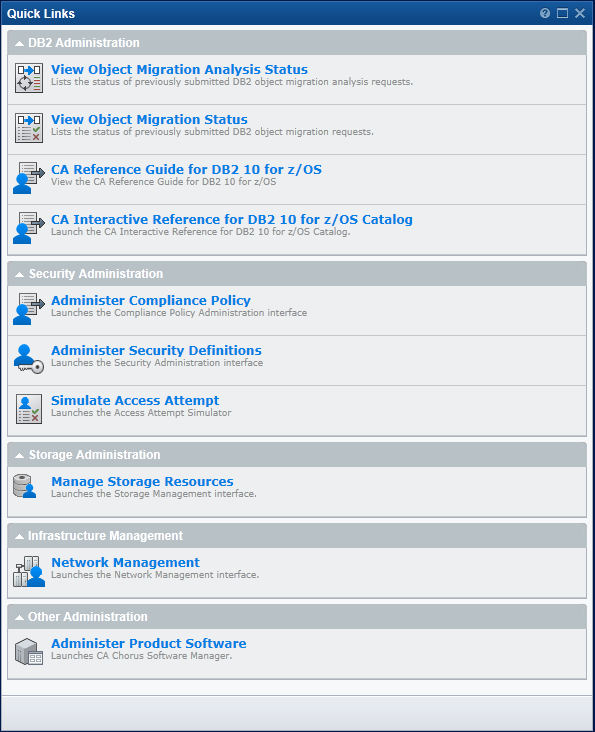Click the Network Management icon
The height and width of the screenshot is (732, 595).
(29, 571)
